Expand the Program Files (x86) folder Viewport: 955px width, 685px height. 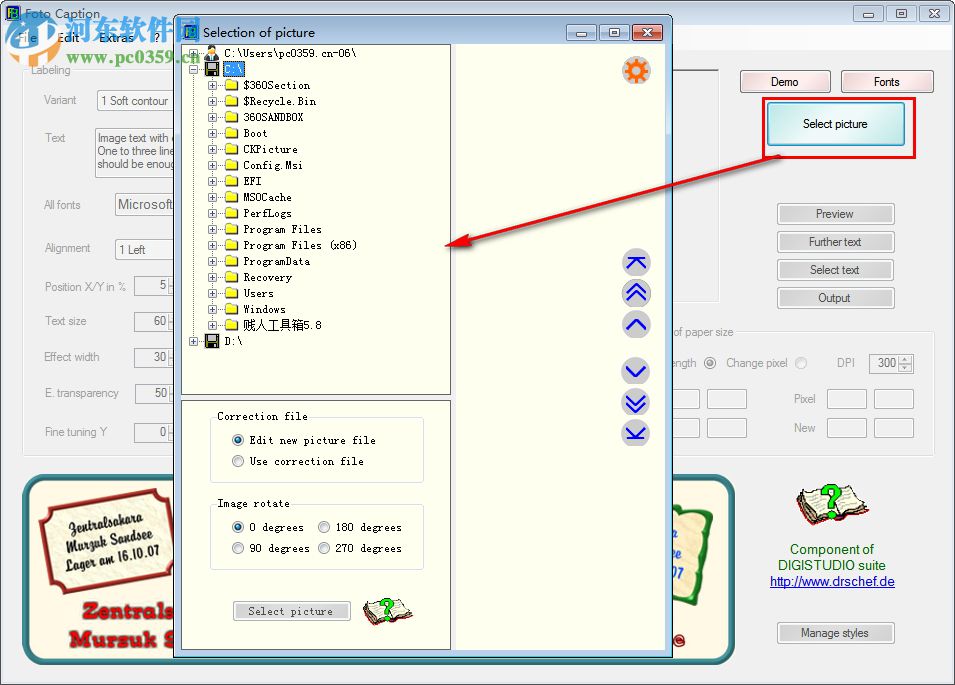click(x=213, y=245)
